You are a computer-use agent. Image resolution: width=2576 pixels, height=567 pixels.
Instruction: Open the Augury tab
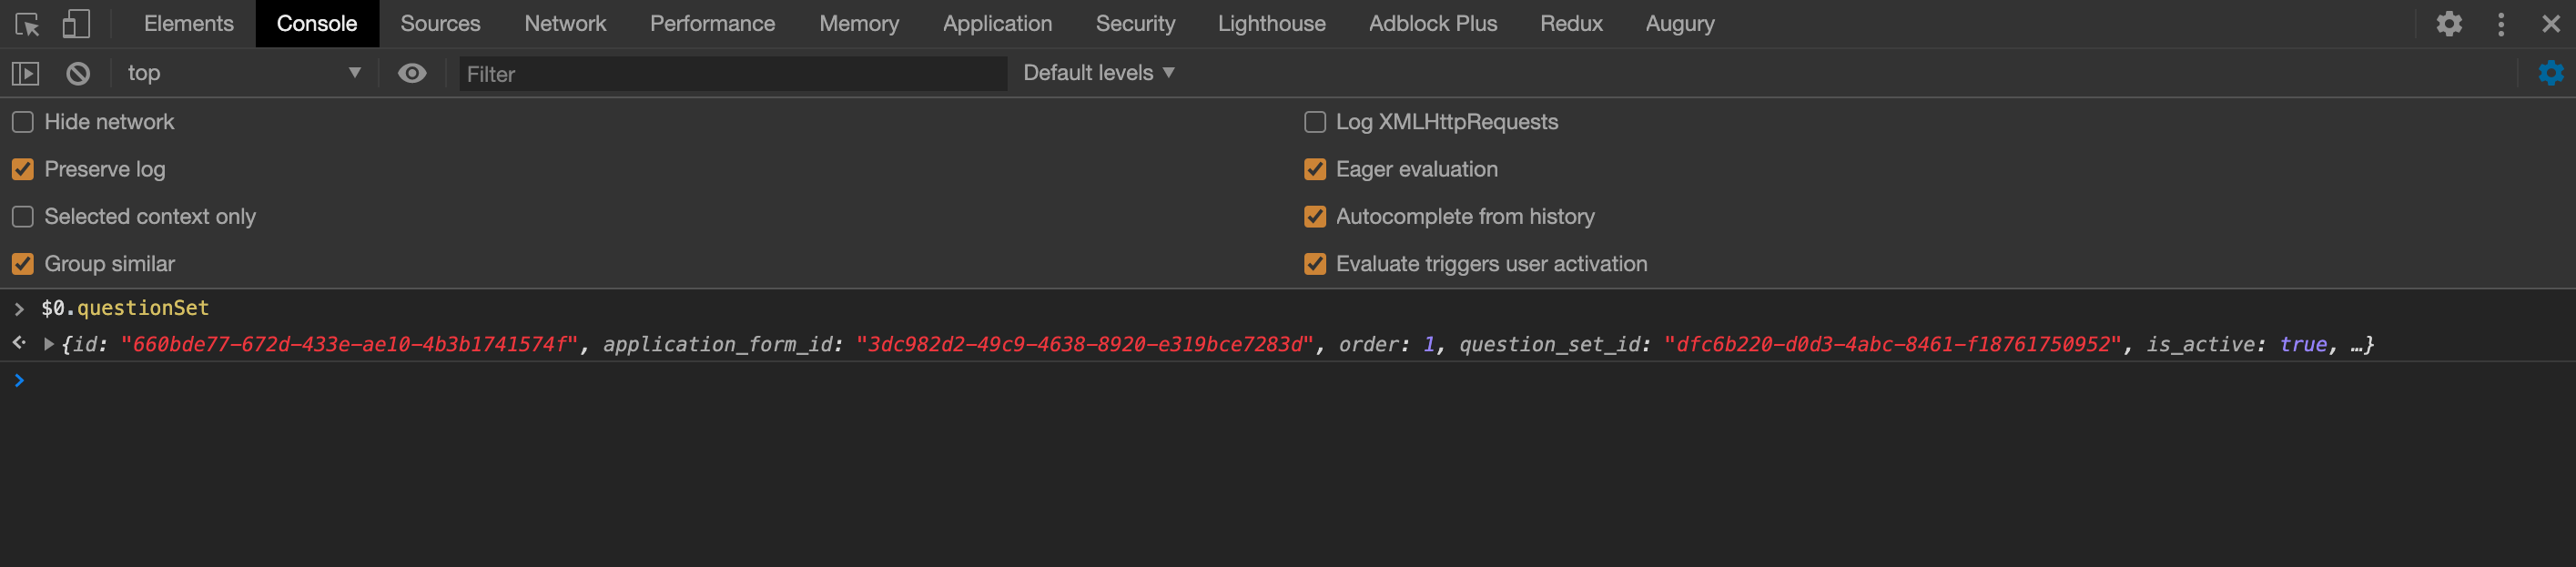tap(1679, 23)
